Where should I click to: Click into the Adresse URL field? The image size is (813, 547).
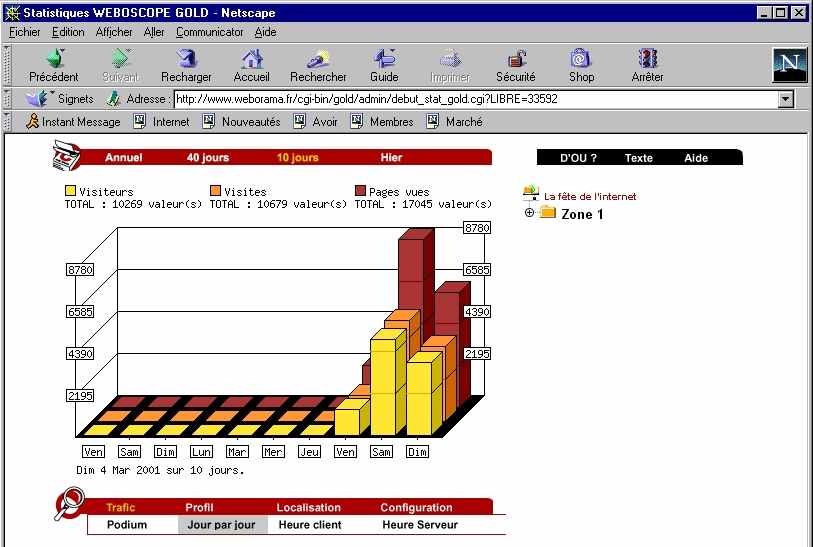(x=476, y=99)
